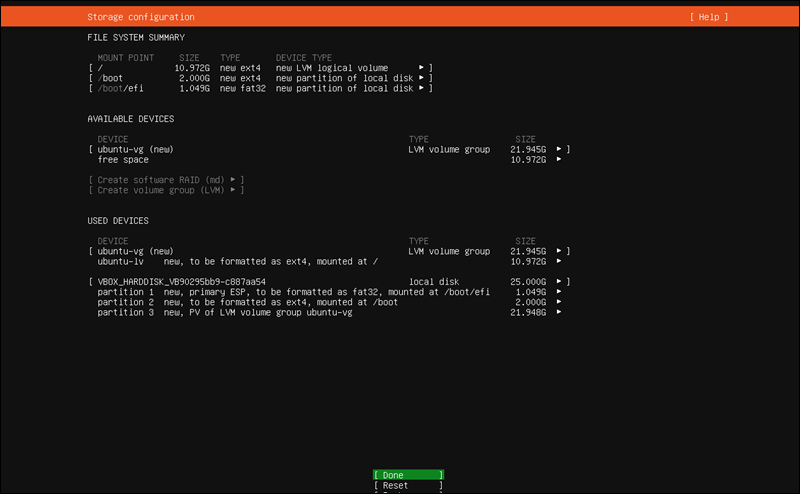Open Create volume group (LVM) option
The width and height of the screenshot is (800, 494).
point(166,190)
